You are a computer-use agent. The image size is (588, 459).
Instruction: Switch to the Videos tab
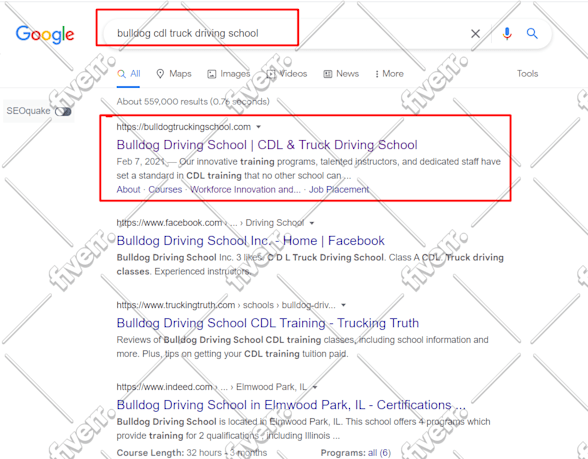(287, 74)
